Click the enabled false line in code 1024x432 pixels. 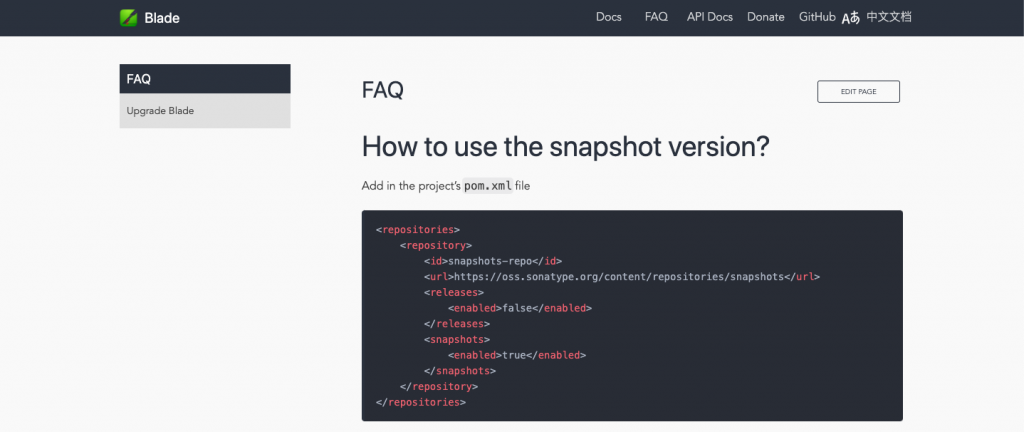click(520, 308)
